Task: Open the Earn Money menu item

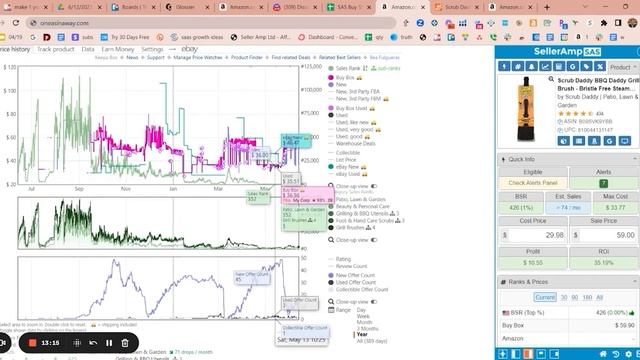Action: (x=118, y=49)
